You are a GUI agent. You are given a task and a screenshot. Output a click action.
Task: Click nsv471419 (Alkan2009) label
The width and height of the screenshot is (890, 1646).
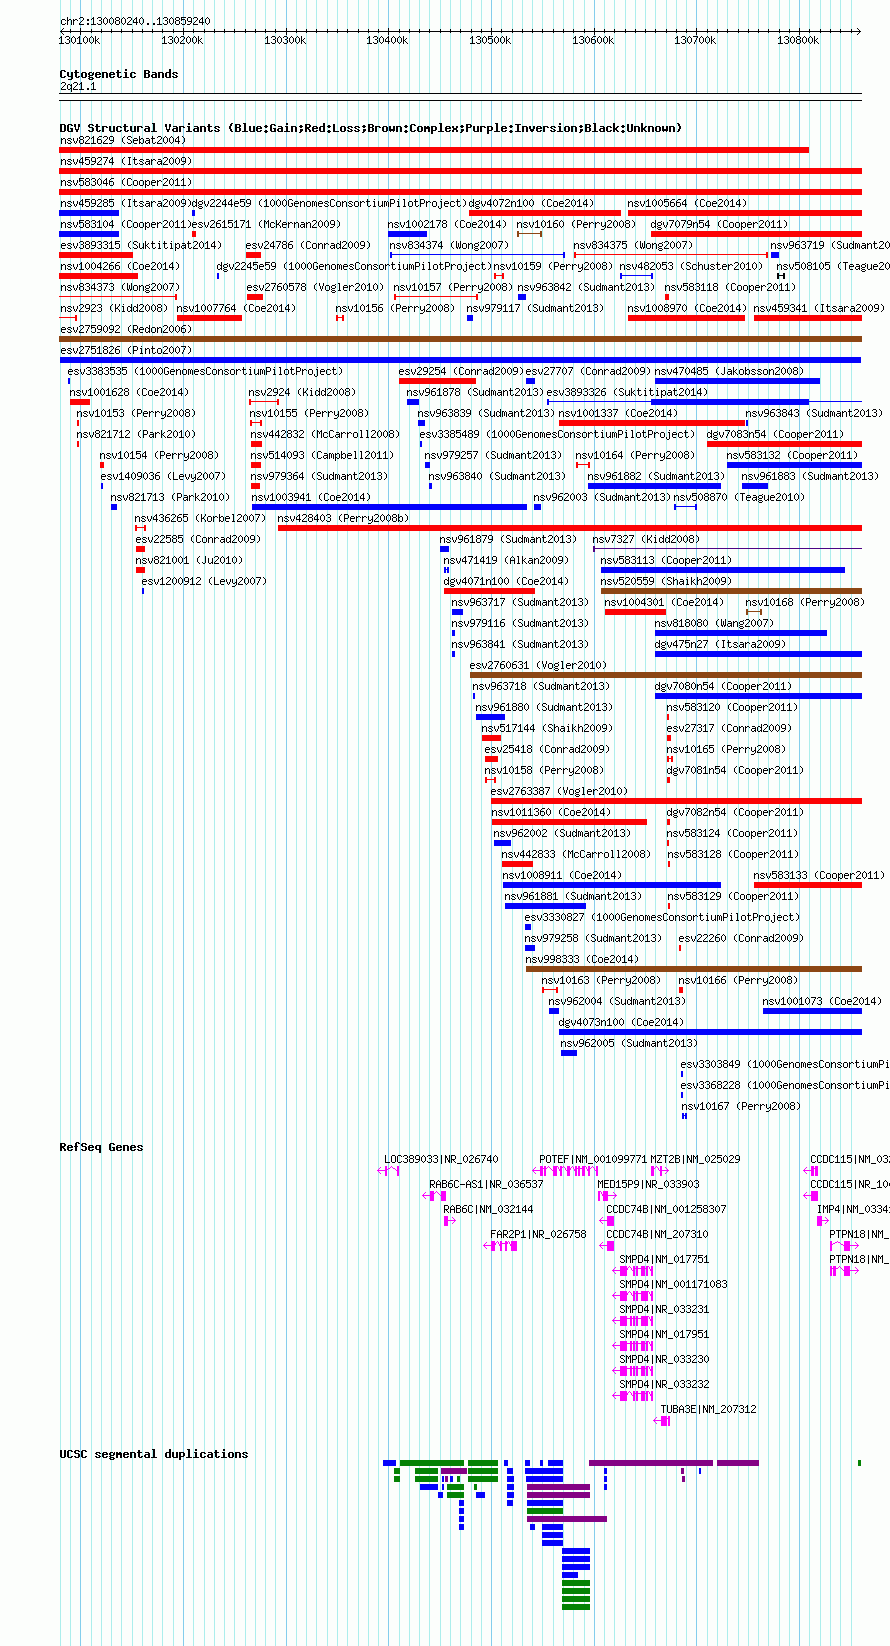pyautogui.click(x=506, y=560)
